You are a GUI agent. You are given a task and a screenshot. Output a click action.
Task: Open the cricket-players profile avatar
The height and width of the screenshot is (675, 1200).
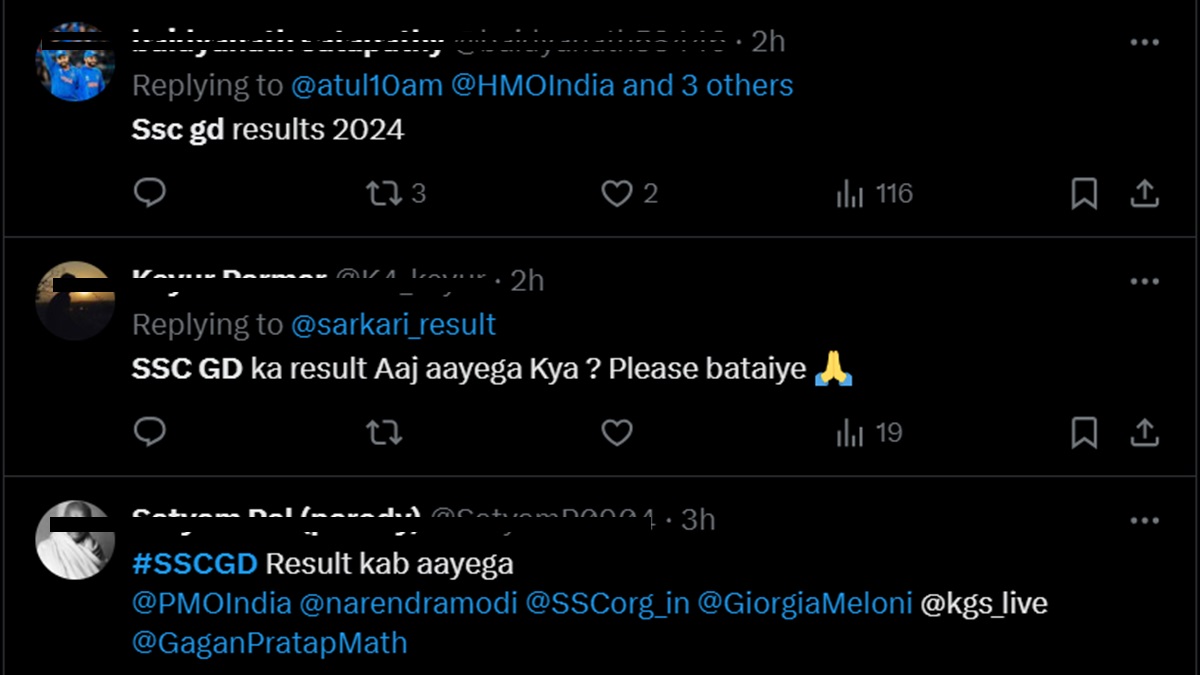[75, 62]
